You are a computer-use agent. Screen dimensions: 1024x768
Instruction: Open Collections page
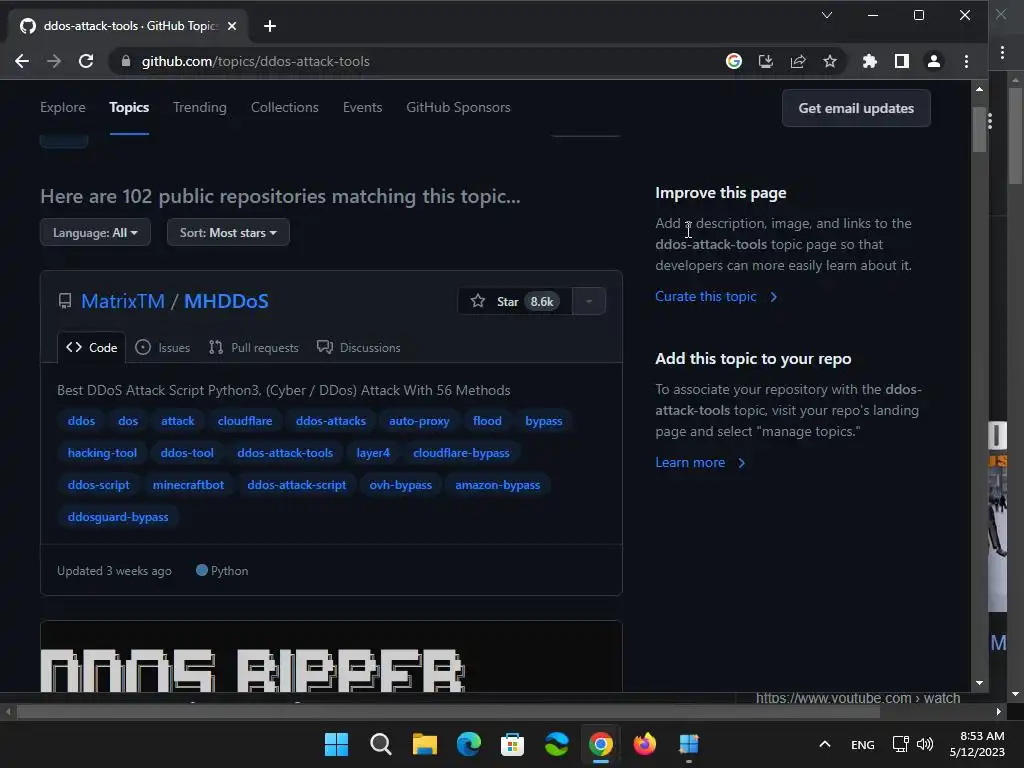pos(285,107)
